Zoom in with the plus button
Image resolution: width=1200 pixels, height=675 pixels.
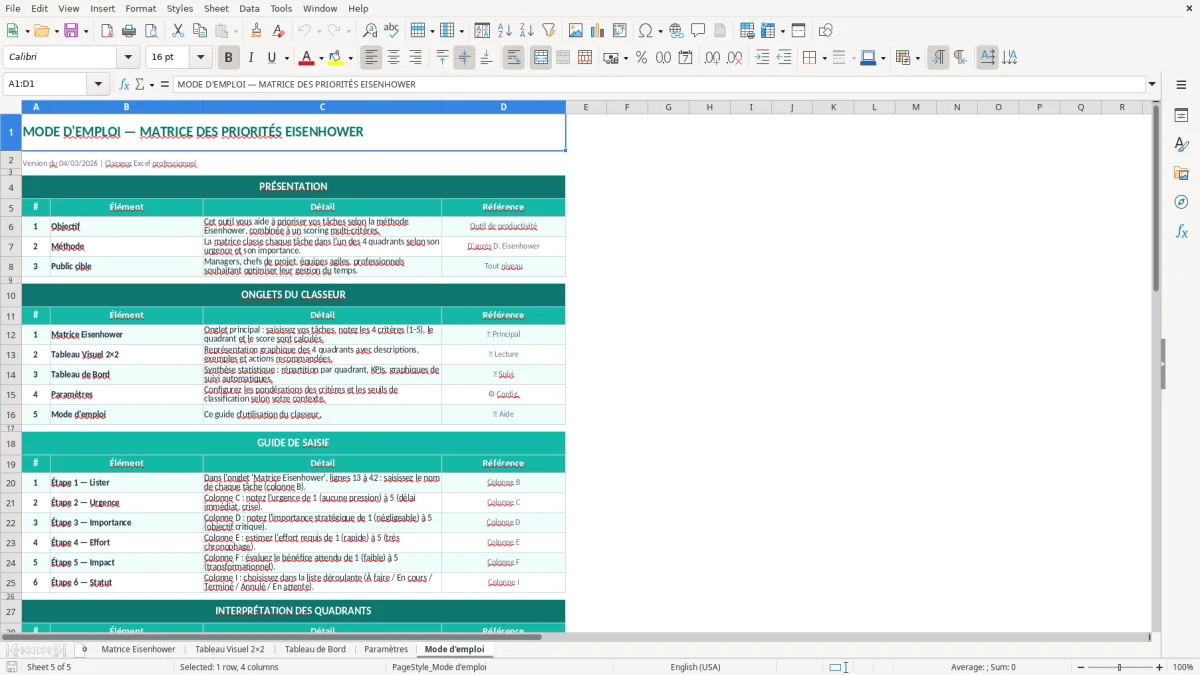tap(1159, 667)
